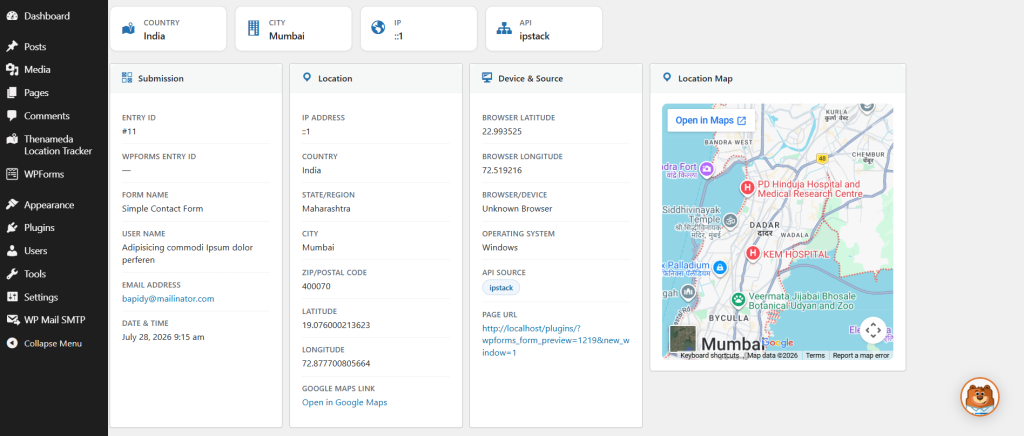Click the KEM Hospital map marker
Image resolution: width=1024 pixels, height=436 pixels.
753,253
